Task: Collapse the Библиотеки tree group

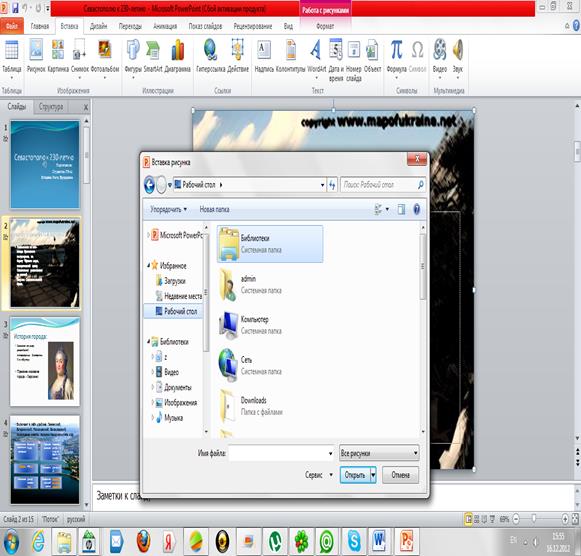Action: [148, 342]
